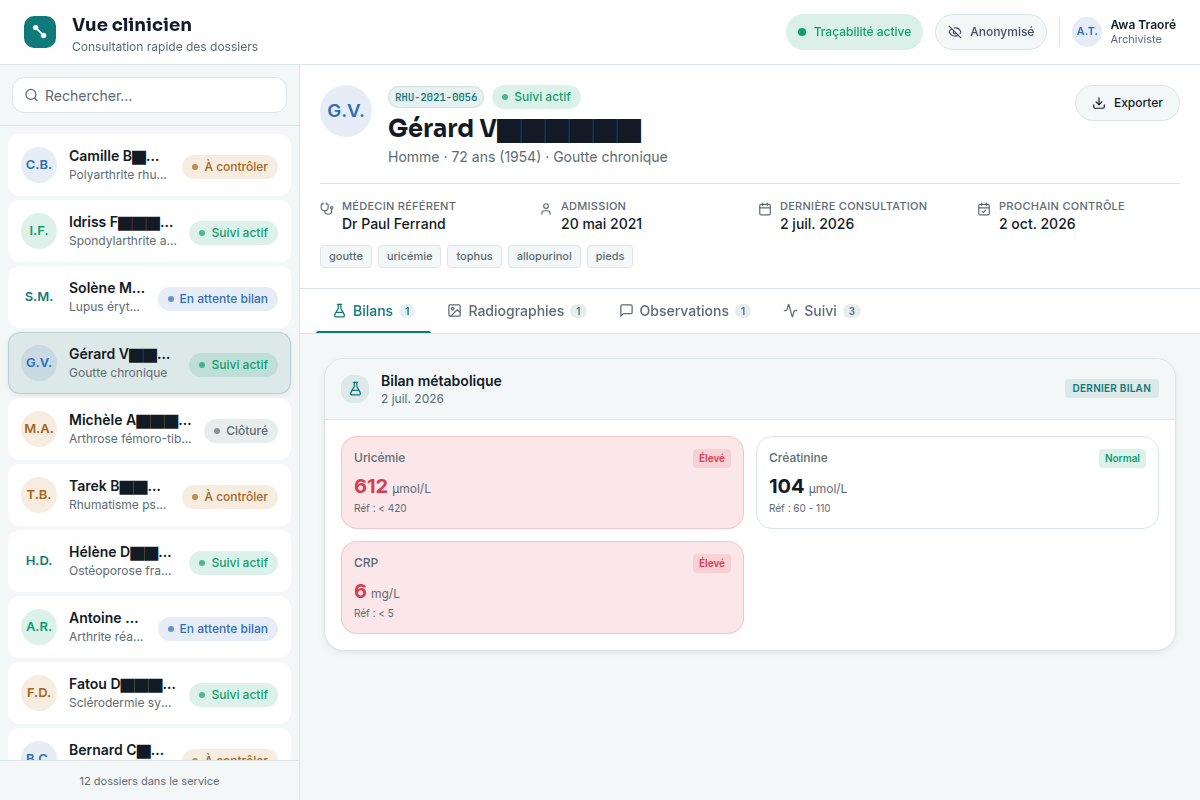Click the flask icon beside Bilan métabolique
The height and width of the screenshot is (800, 1200).
[x=355, y=389]
